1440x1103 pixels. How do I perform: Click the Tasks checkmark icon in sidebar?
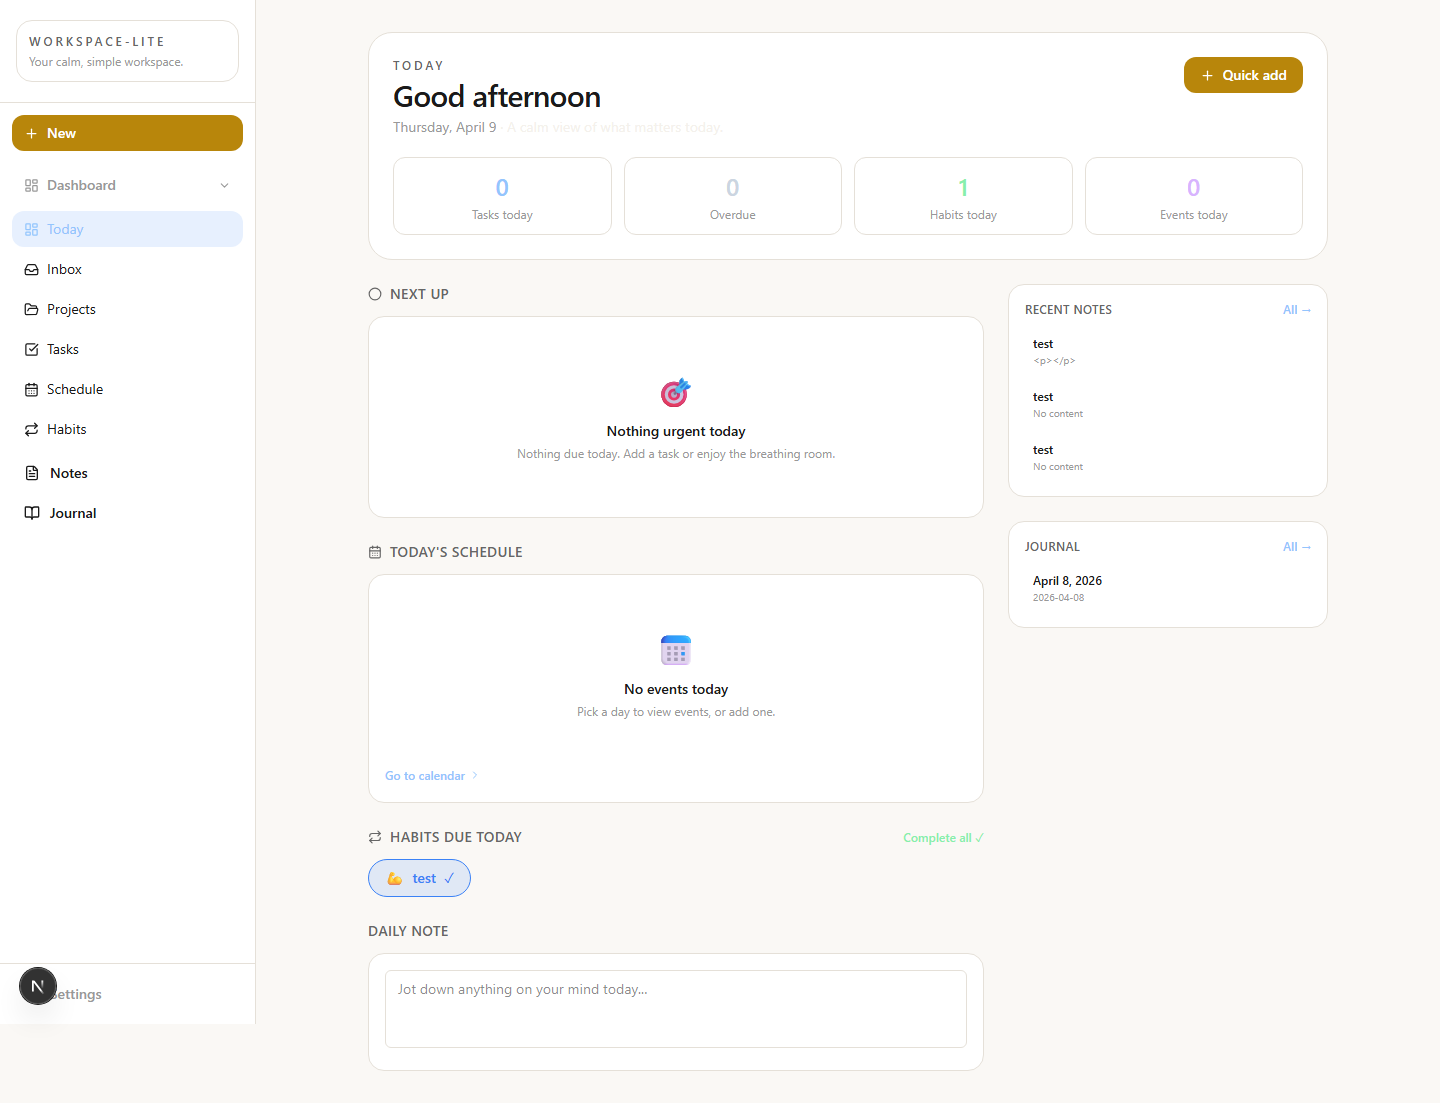pyautogui.click(x=33, y=349)
